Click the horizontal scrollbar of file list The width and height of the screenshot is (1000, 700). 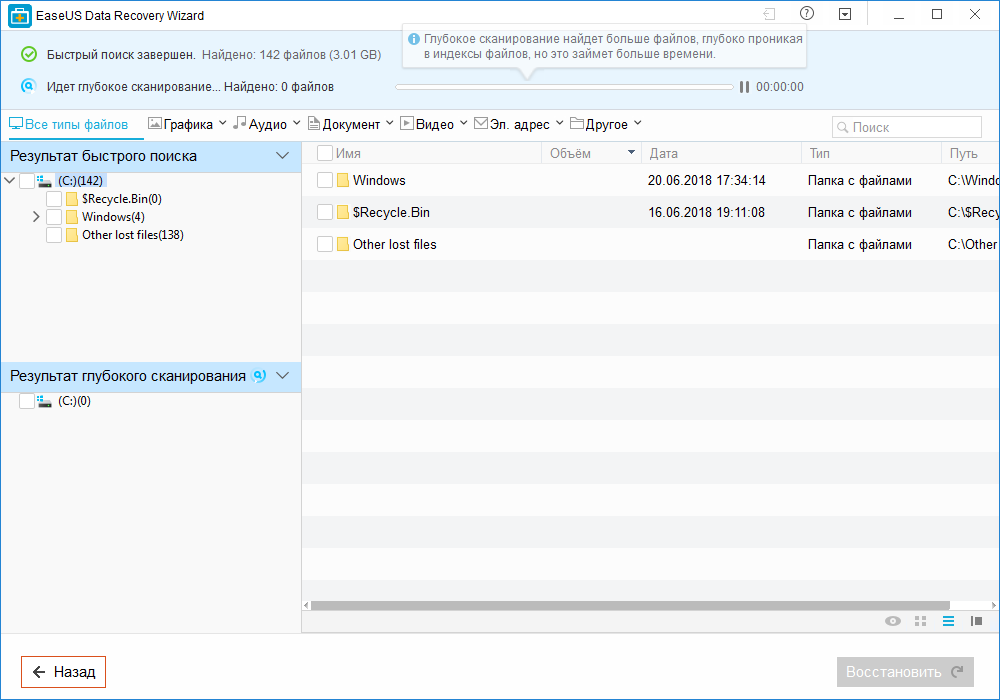[x=630, y=605]
